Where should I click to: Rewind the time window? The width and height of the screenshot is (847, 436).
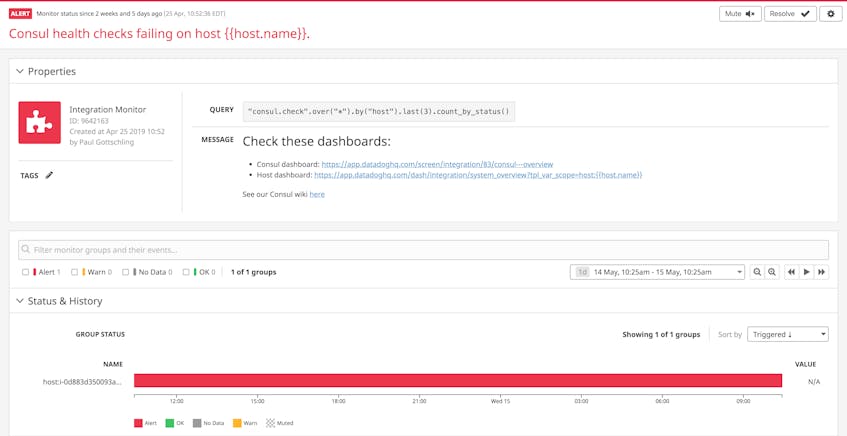[x=791, y=272]
